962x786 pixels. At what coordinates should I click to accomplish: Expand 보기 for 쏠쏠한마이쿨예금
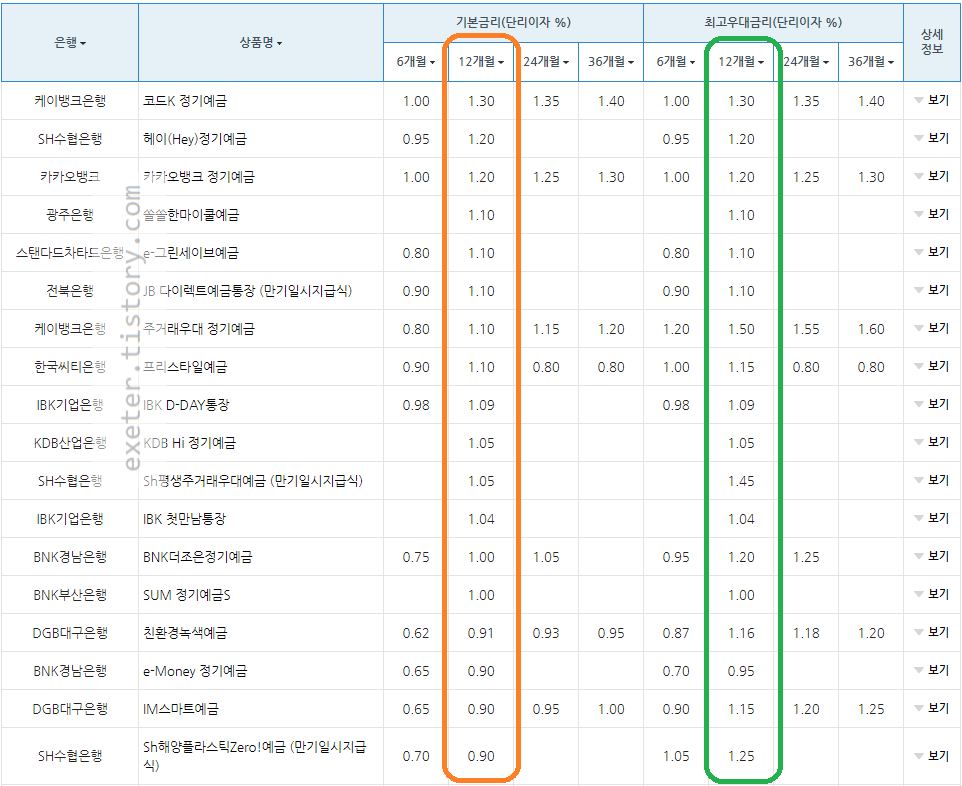click(932, 214)
